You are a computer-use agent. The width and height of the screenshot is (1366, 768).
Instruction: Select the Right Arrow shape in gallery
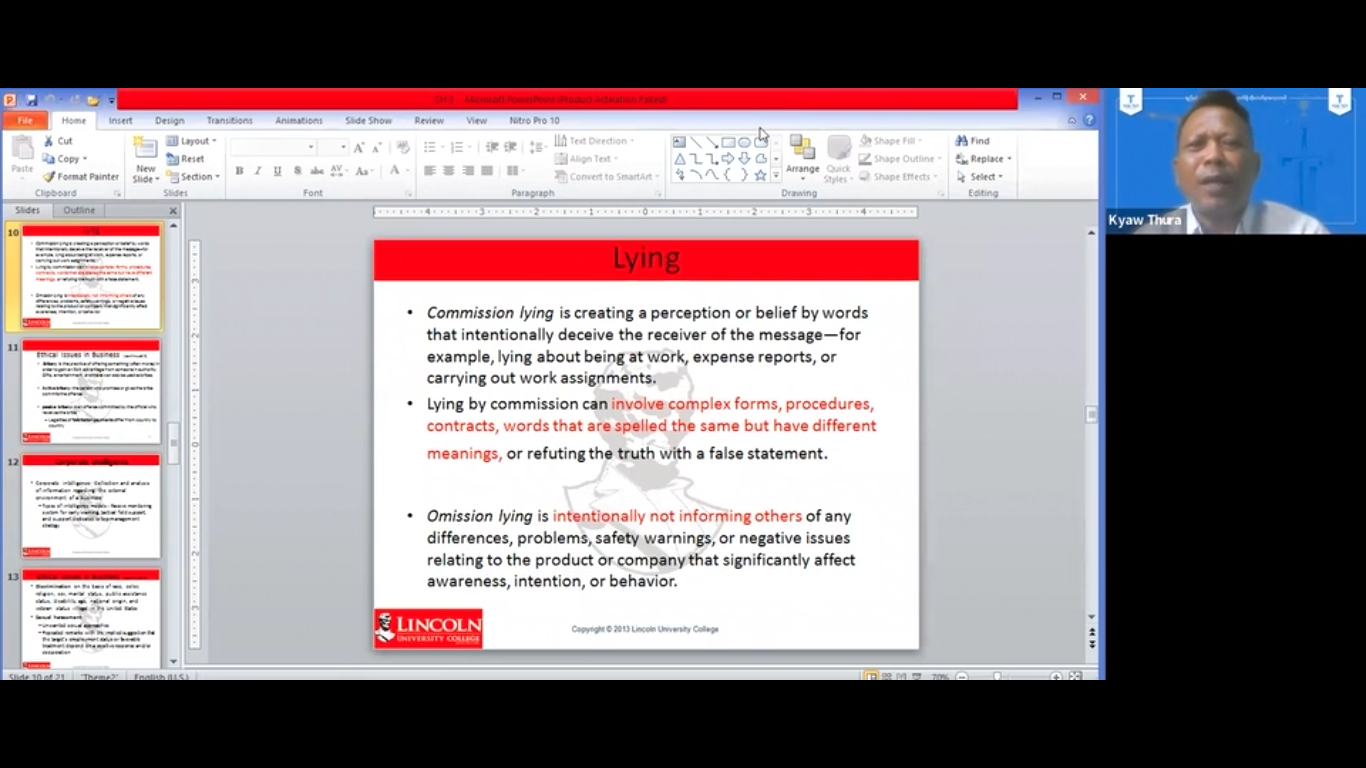[728, 159]
